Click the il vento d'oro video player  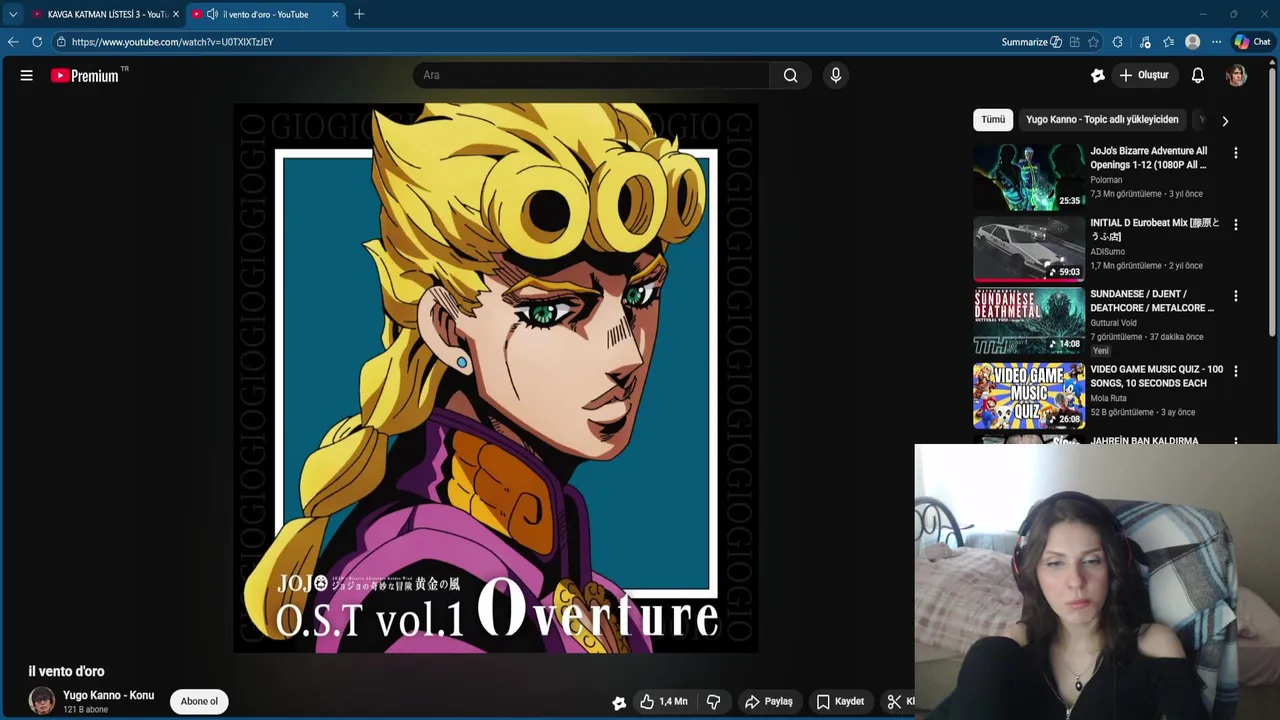(496, 378)
